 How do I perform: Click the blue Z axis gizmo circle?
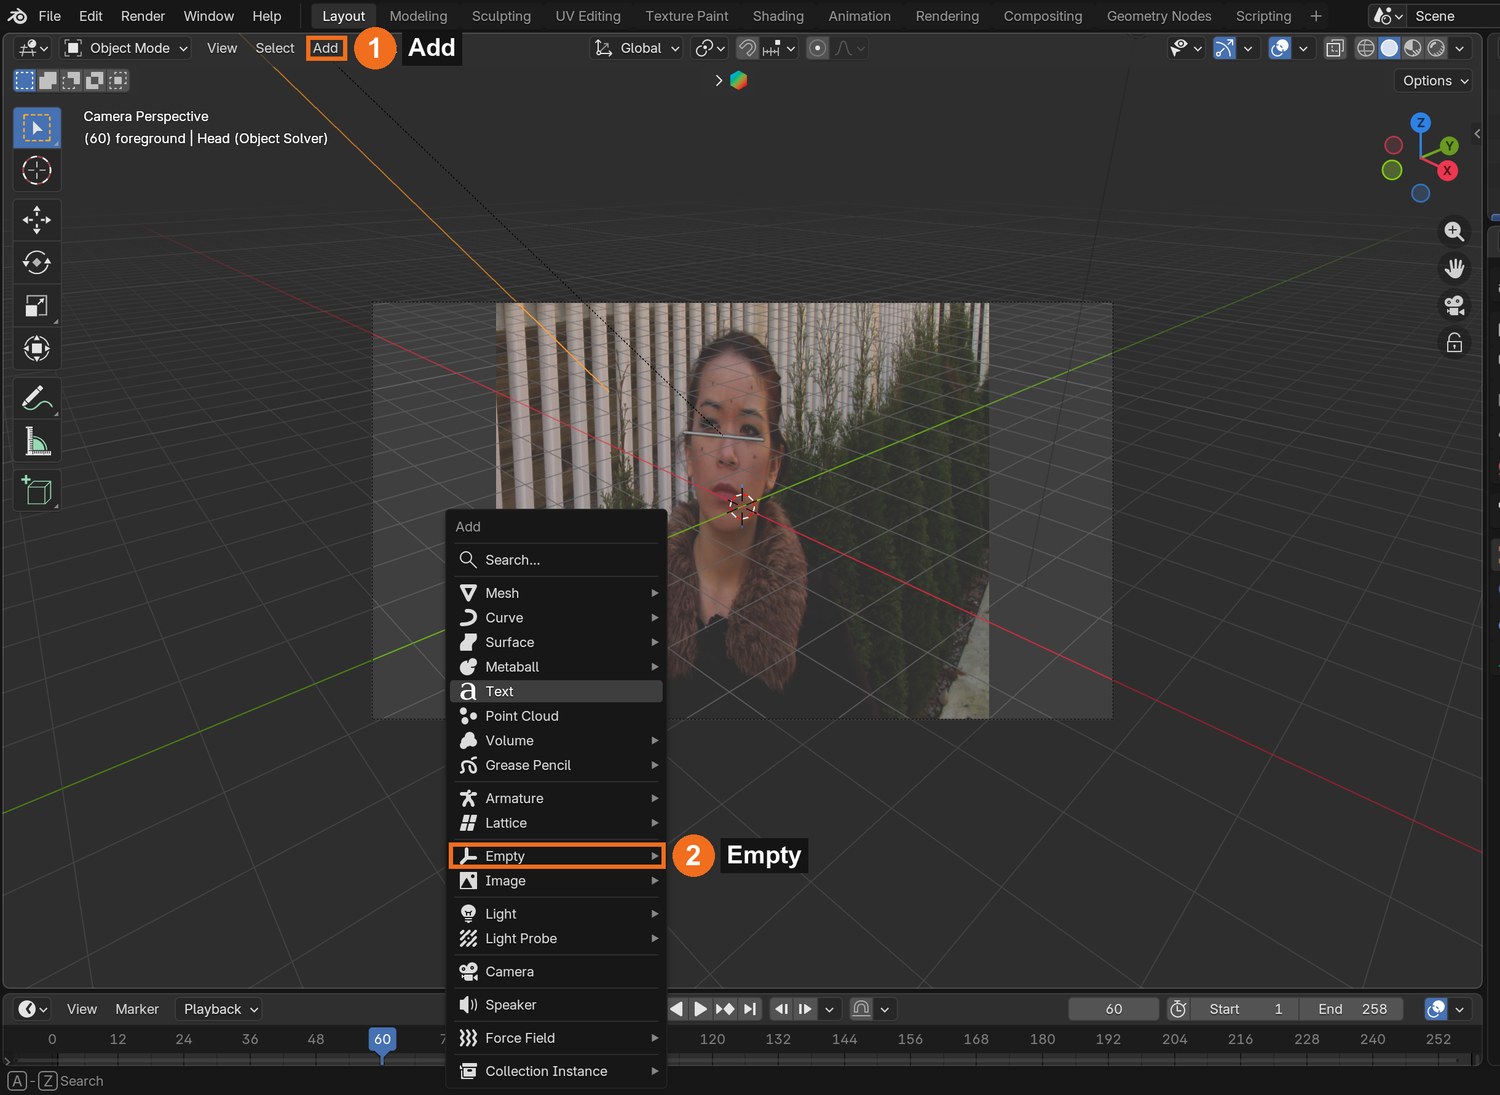click(1420, 122)
